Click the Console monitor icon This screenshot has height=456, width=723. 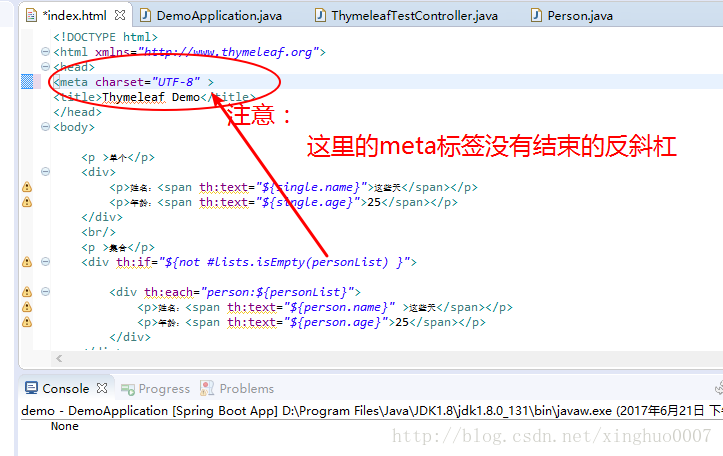31,388
